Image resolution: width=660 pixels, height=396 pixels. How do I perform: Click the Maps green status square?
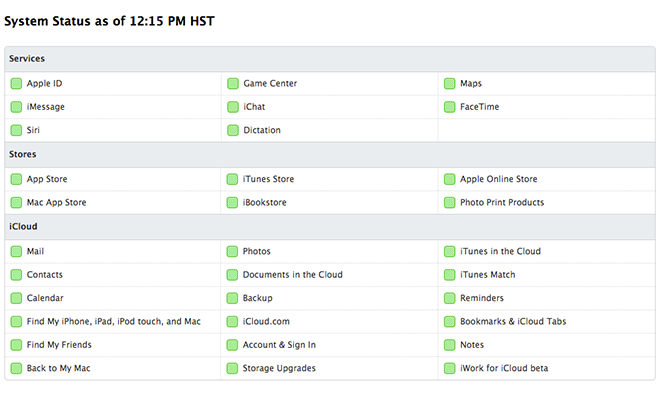coord(450,84)
